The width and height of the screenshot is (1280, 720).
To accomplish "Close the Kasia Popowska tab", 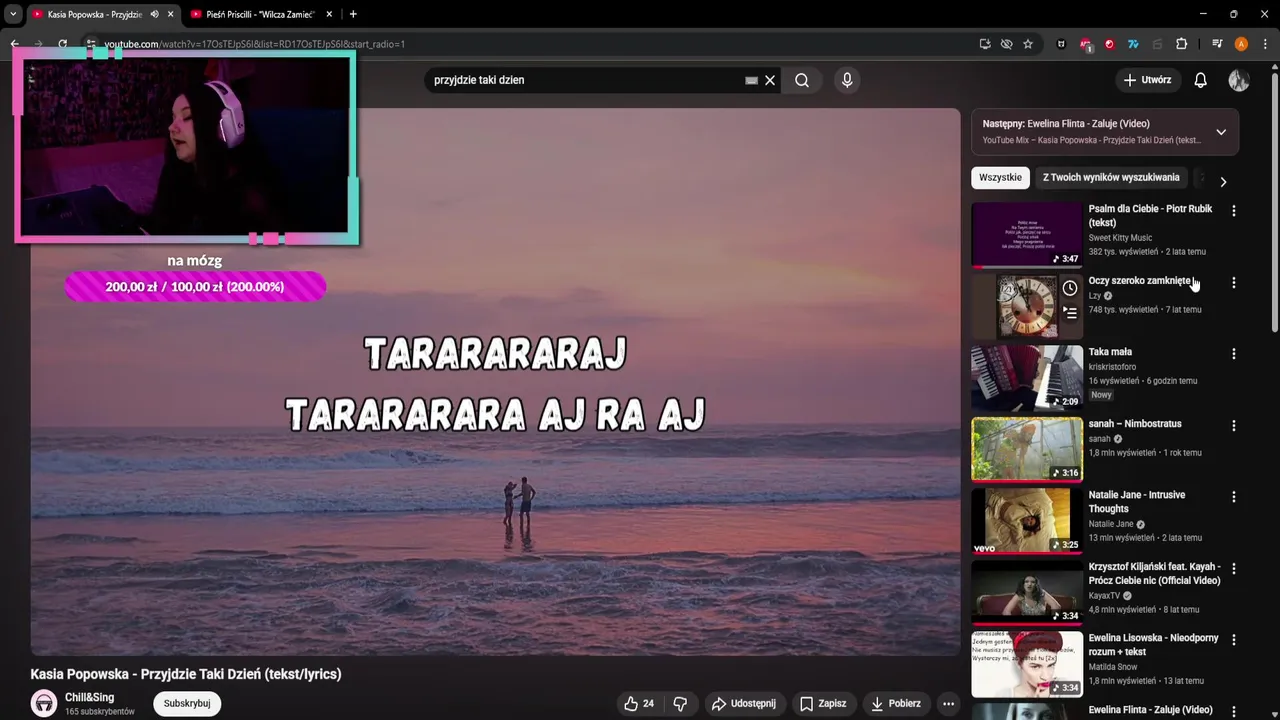I will pyautogui.click(x=171, y=14).
